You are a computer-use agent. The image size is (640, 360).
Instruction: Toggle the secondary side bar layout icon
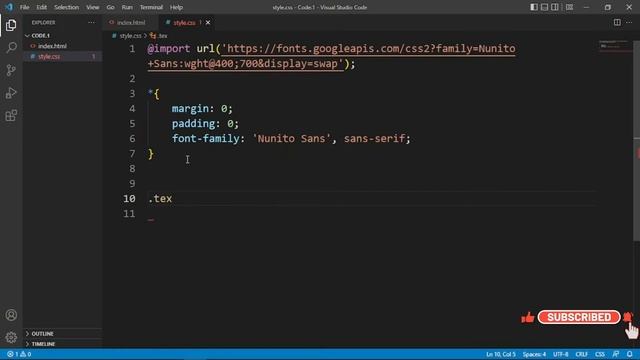[555, 7]
